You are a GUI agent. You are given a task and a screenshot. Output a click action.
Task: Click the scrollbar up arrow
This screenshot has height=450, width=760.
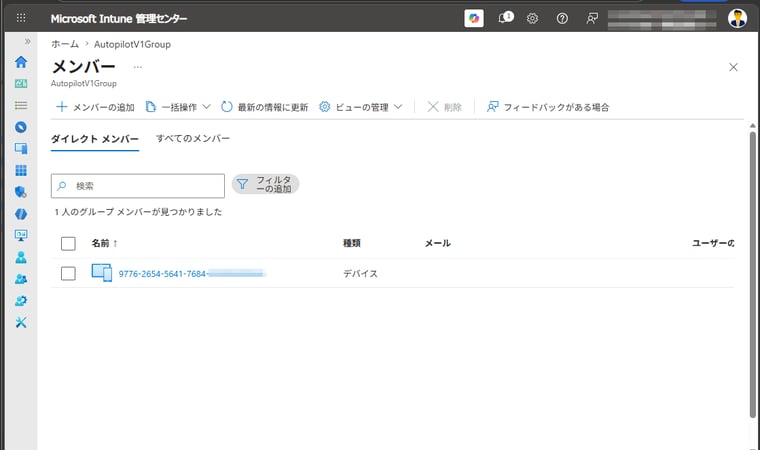click(x=752, y=126)
